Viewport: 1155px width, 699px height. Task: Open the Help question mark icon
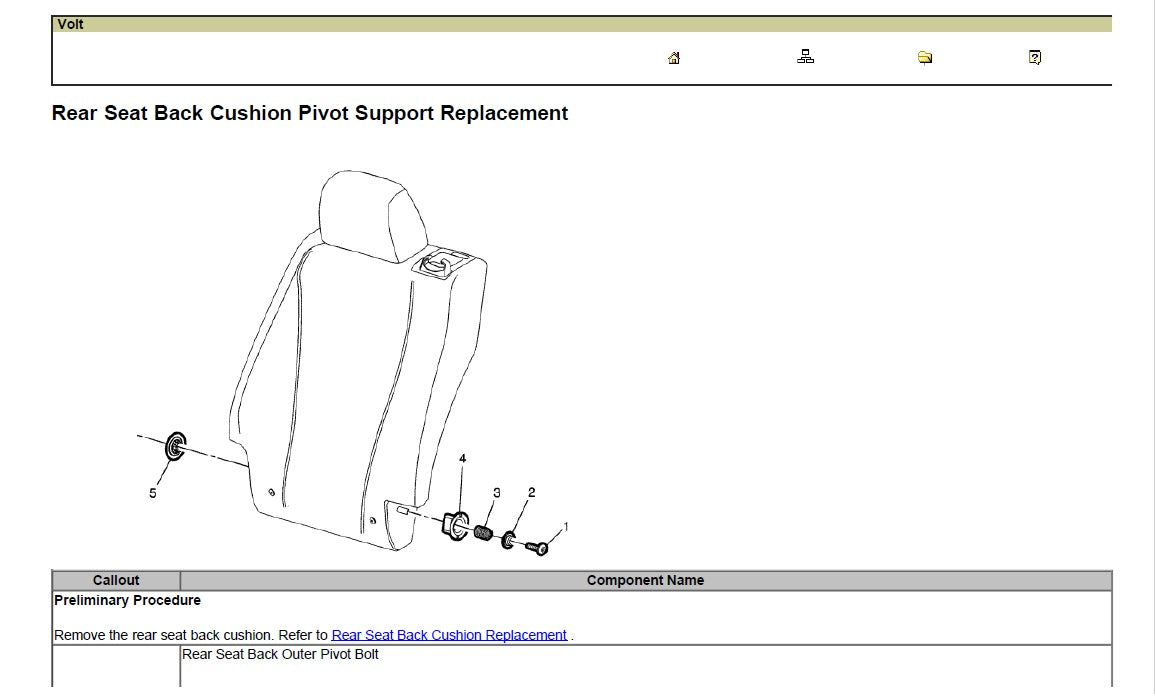tap(1034, 57)
